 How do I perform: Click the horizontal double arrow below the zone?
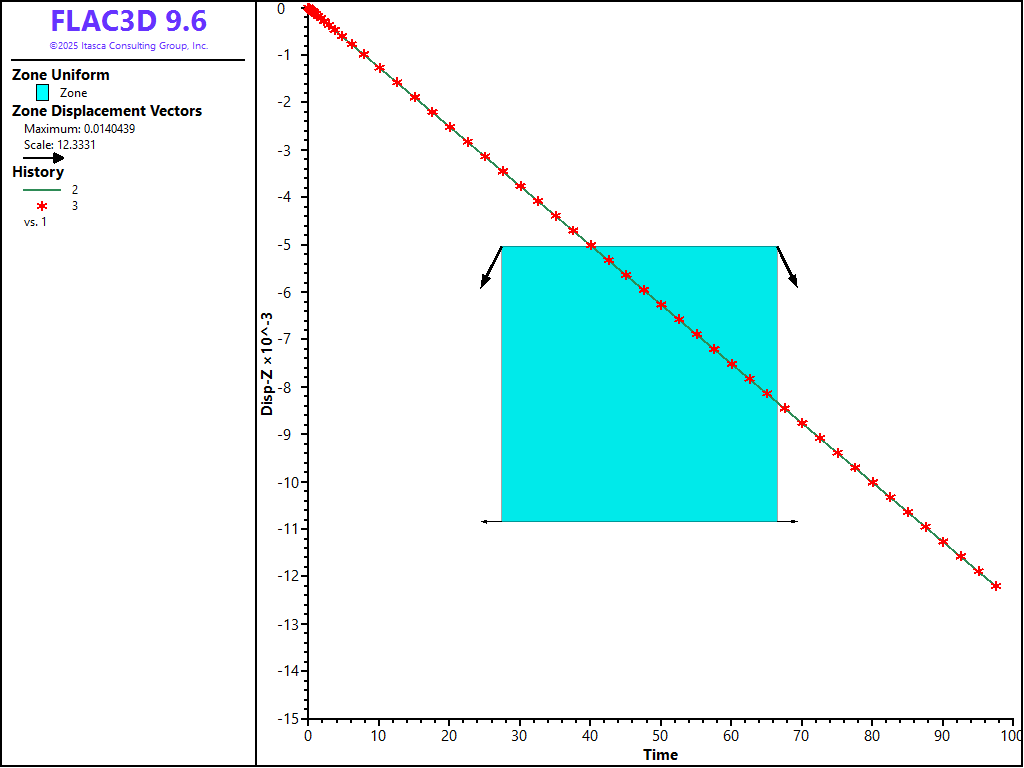click(639, 522)
